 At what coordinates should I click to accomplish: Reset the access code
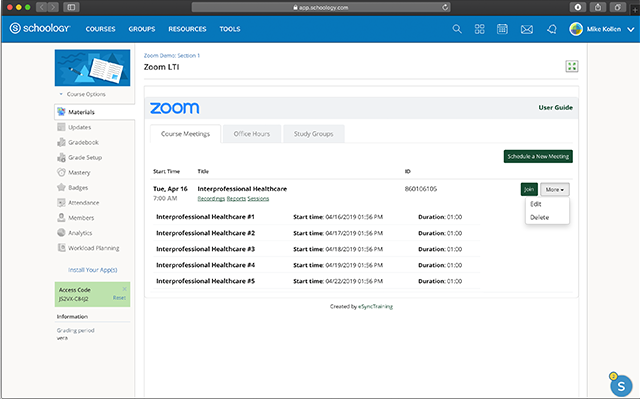pyautogui.click(x=119, y=298)
